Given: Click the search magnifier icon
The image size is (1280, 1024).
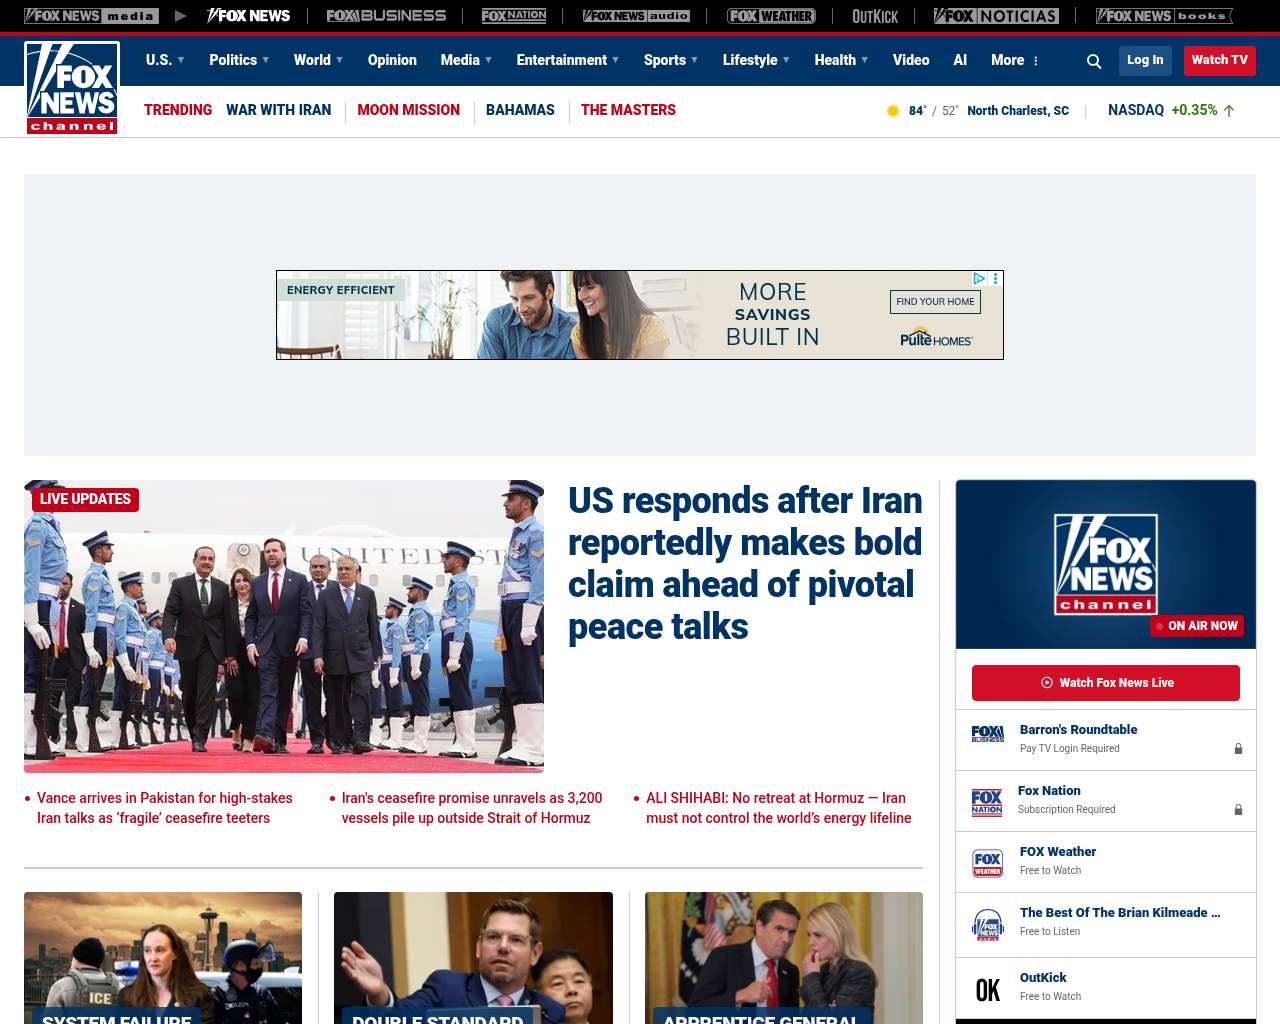Looking at the screenshot, I should pyautogui.click(x=1094, y=61).
